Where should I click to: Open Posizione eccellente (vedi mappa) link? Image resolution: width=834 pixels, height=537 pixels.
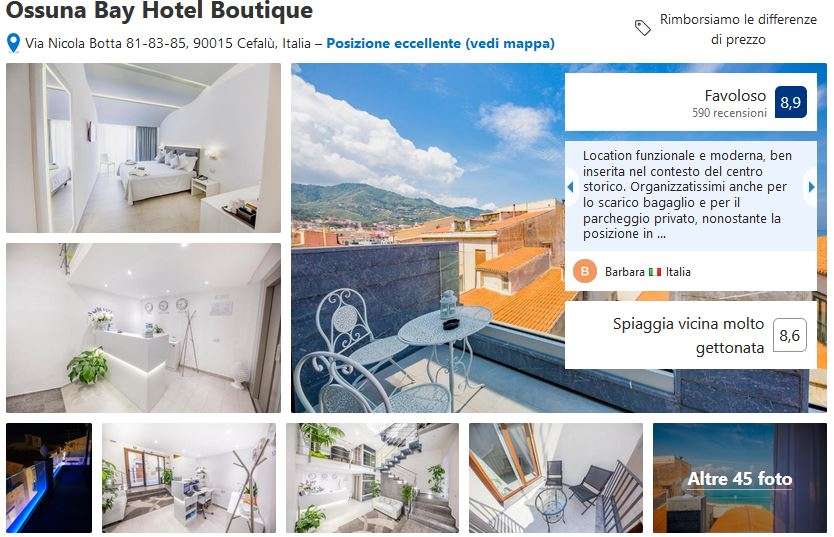(440, 44)
